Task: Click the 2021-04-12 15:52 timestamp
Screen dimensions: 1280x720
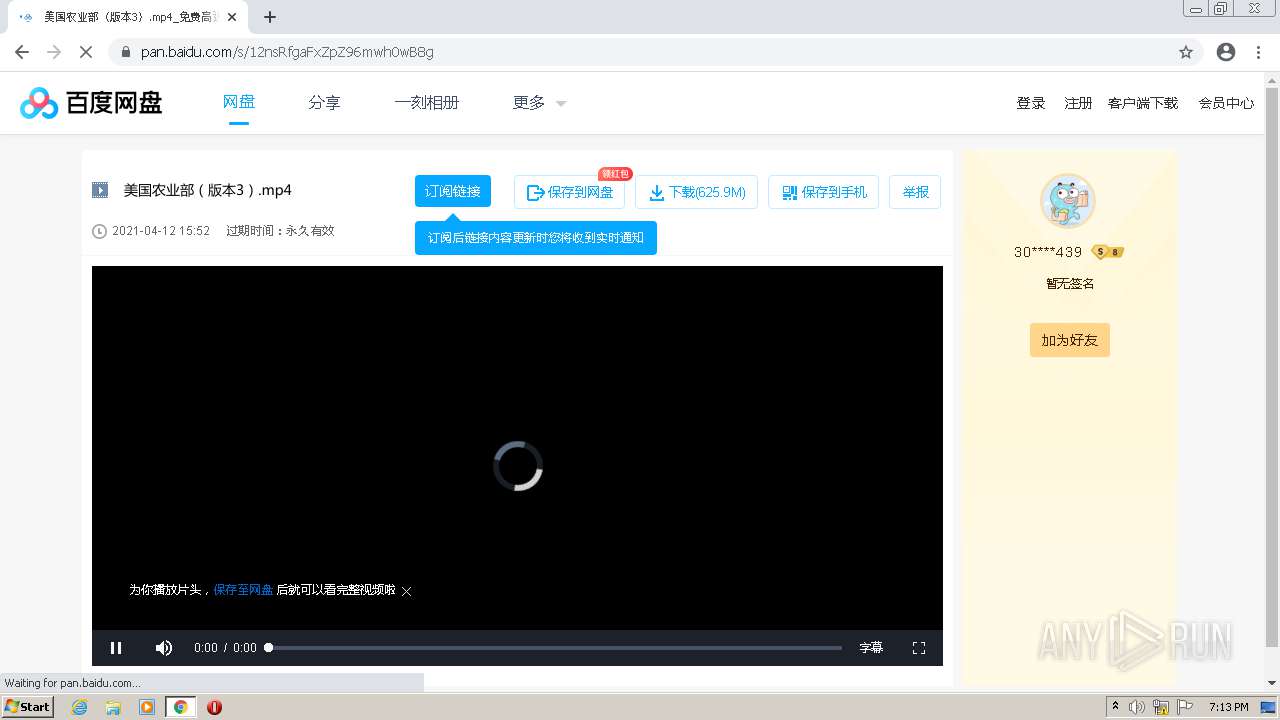Action: tap(161, 231)
